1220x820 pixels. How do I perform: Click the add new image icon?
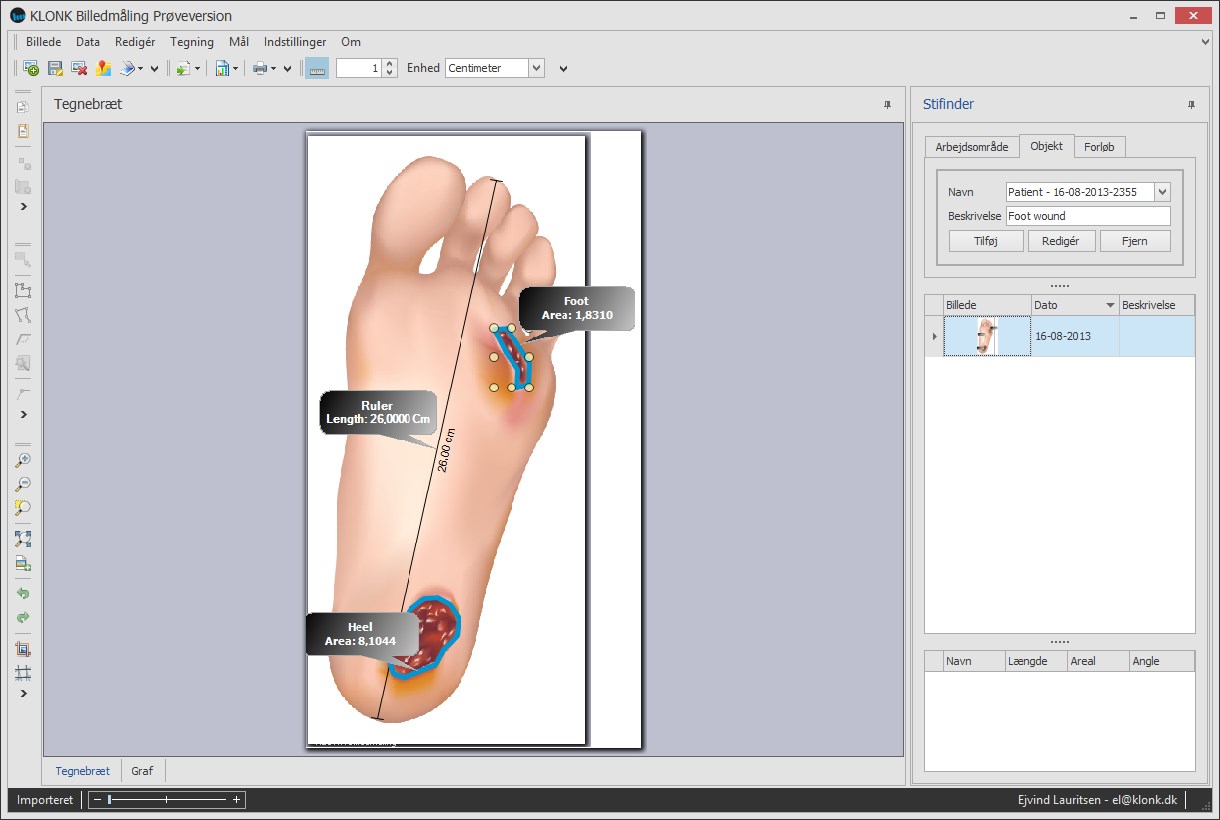(31, 68)
